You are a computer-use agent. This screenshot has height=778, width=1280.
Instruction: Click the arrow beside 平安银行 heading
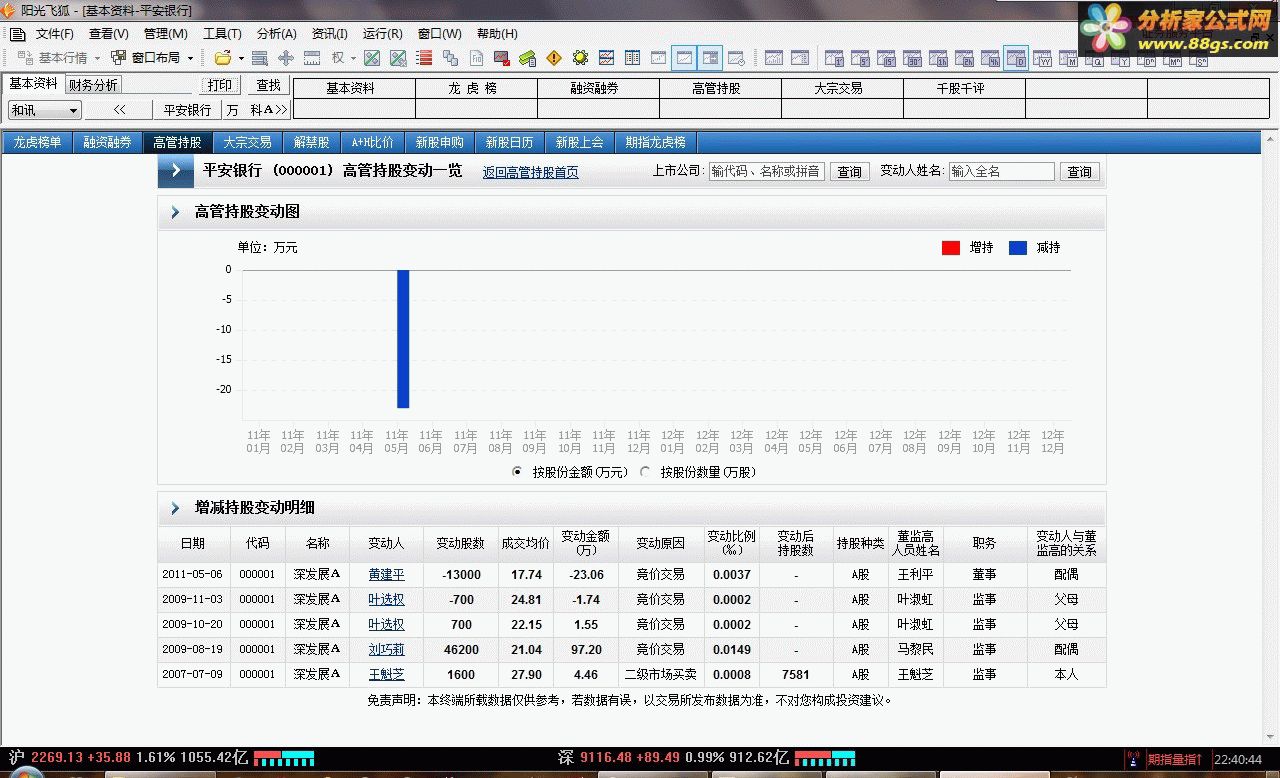coord(176,171)
